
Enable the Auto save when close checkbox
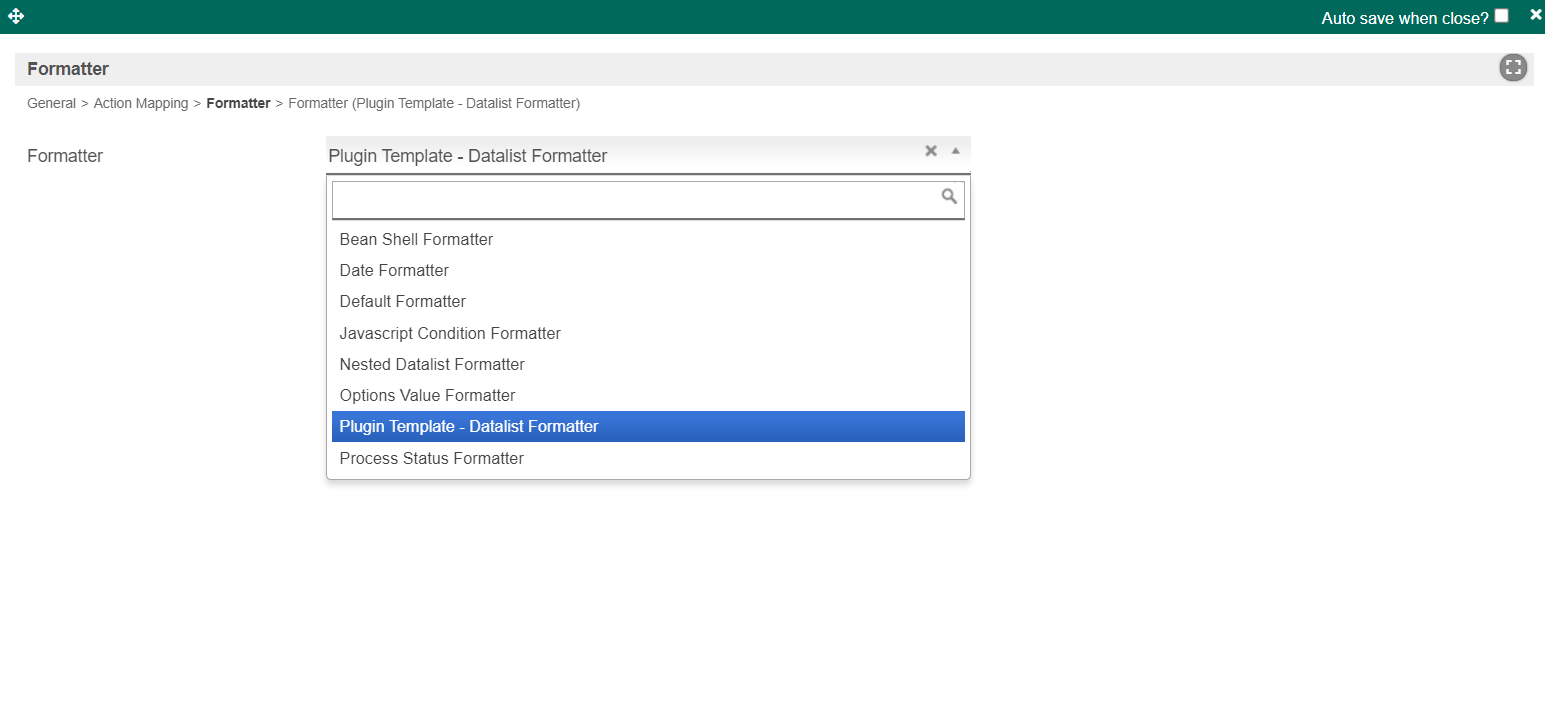point(1501,16)
